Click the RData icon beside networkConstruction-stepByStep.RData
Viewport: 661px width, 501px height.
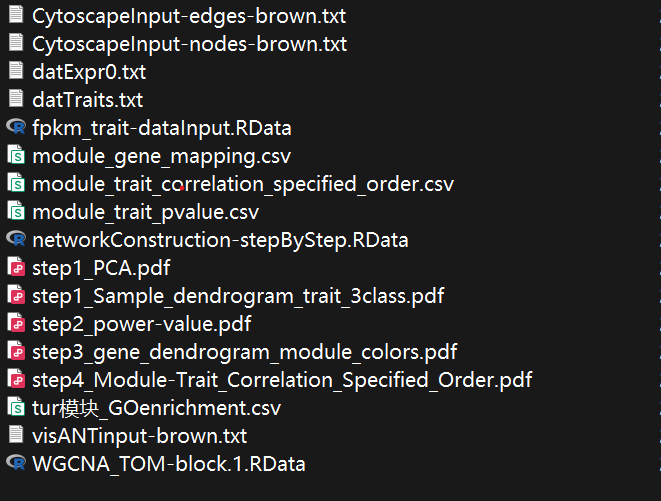[x=15, y=240]
